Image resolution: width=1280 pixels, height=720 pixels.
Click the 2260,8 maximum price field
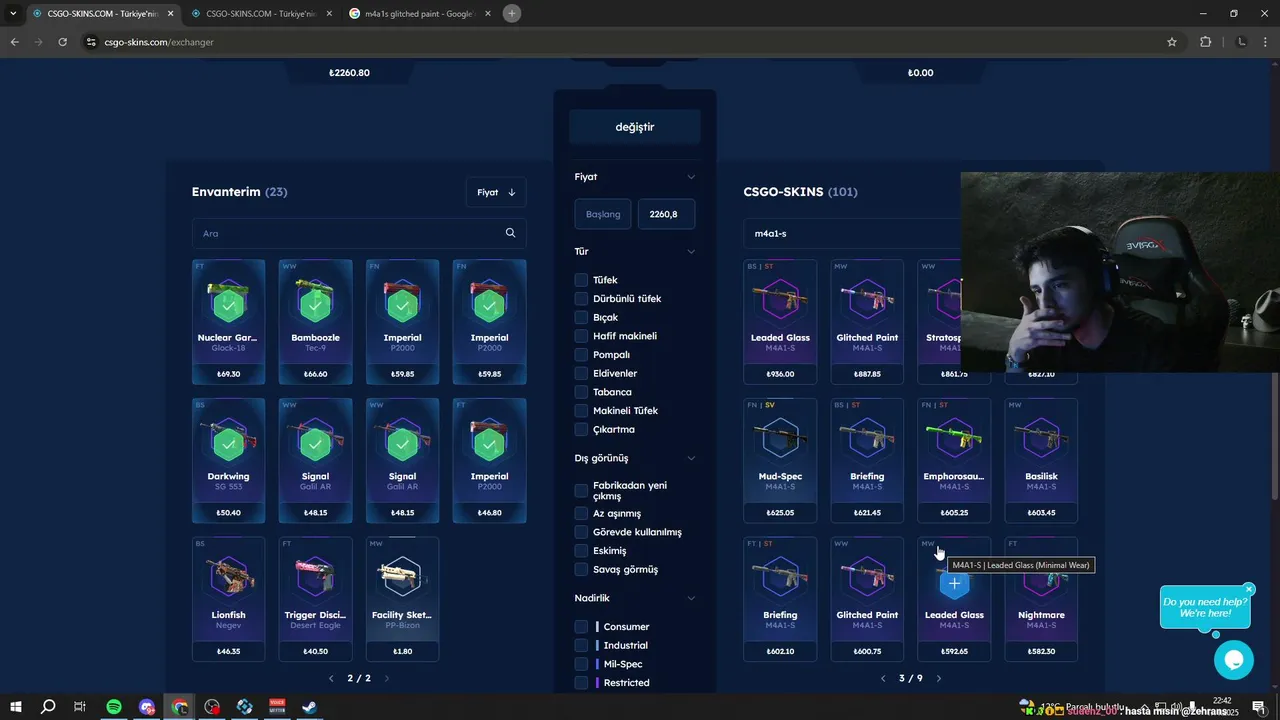(666, 214)
